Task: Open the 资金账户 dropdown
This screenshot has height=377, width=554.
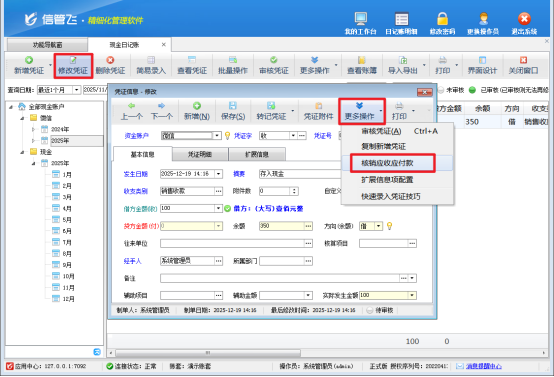Action: point(217,136)
